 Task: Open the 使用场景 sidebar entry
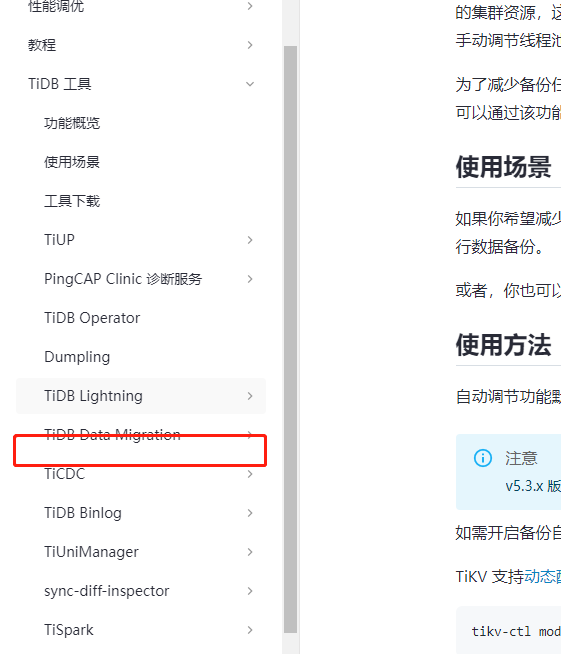pos(72,162)
